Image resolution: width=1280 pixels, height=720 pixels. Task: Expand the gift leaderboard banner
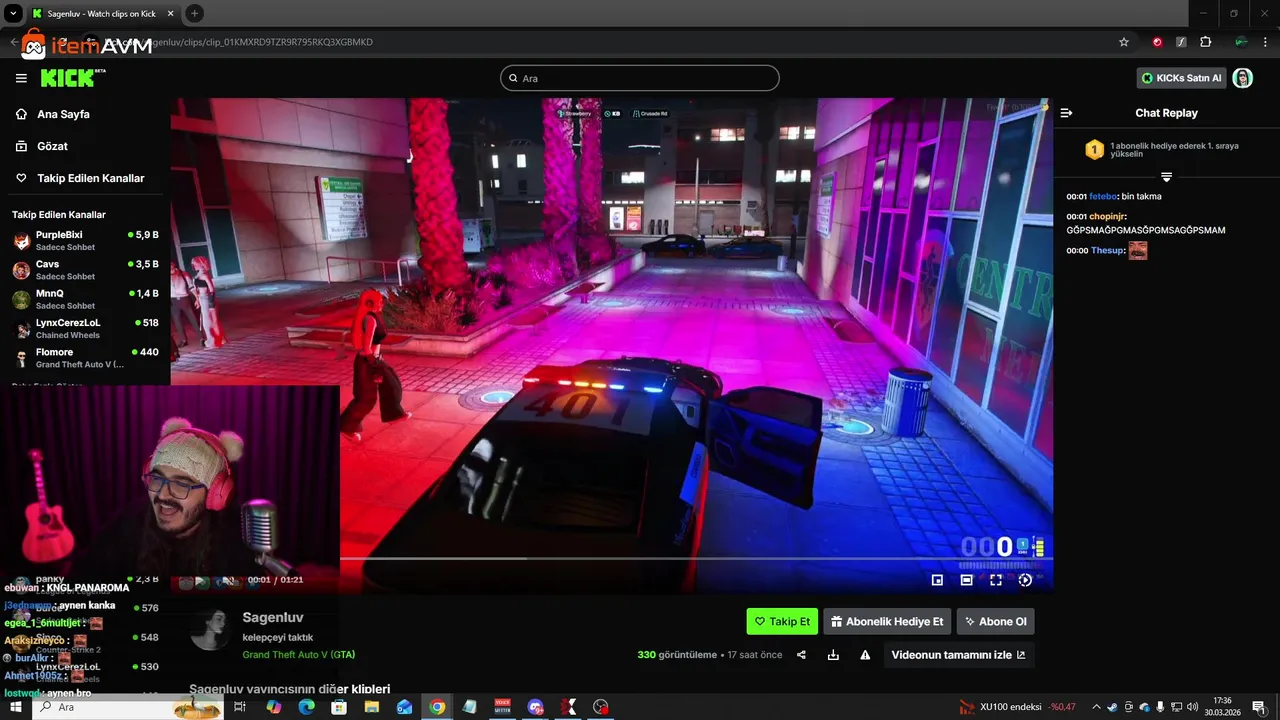[1166, 177]
